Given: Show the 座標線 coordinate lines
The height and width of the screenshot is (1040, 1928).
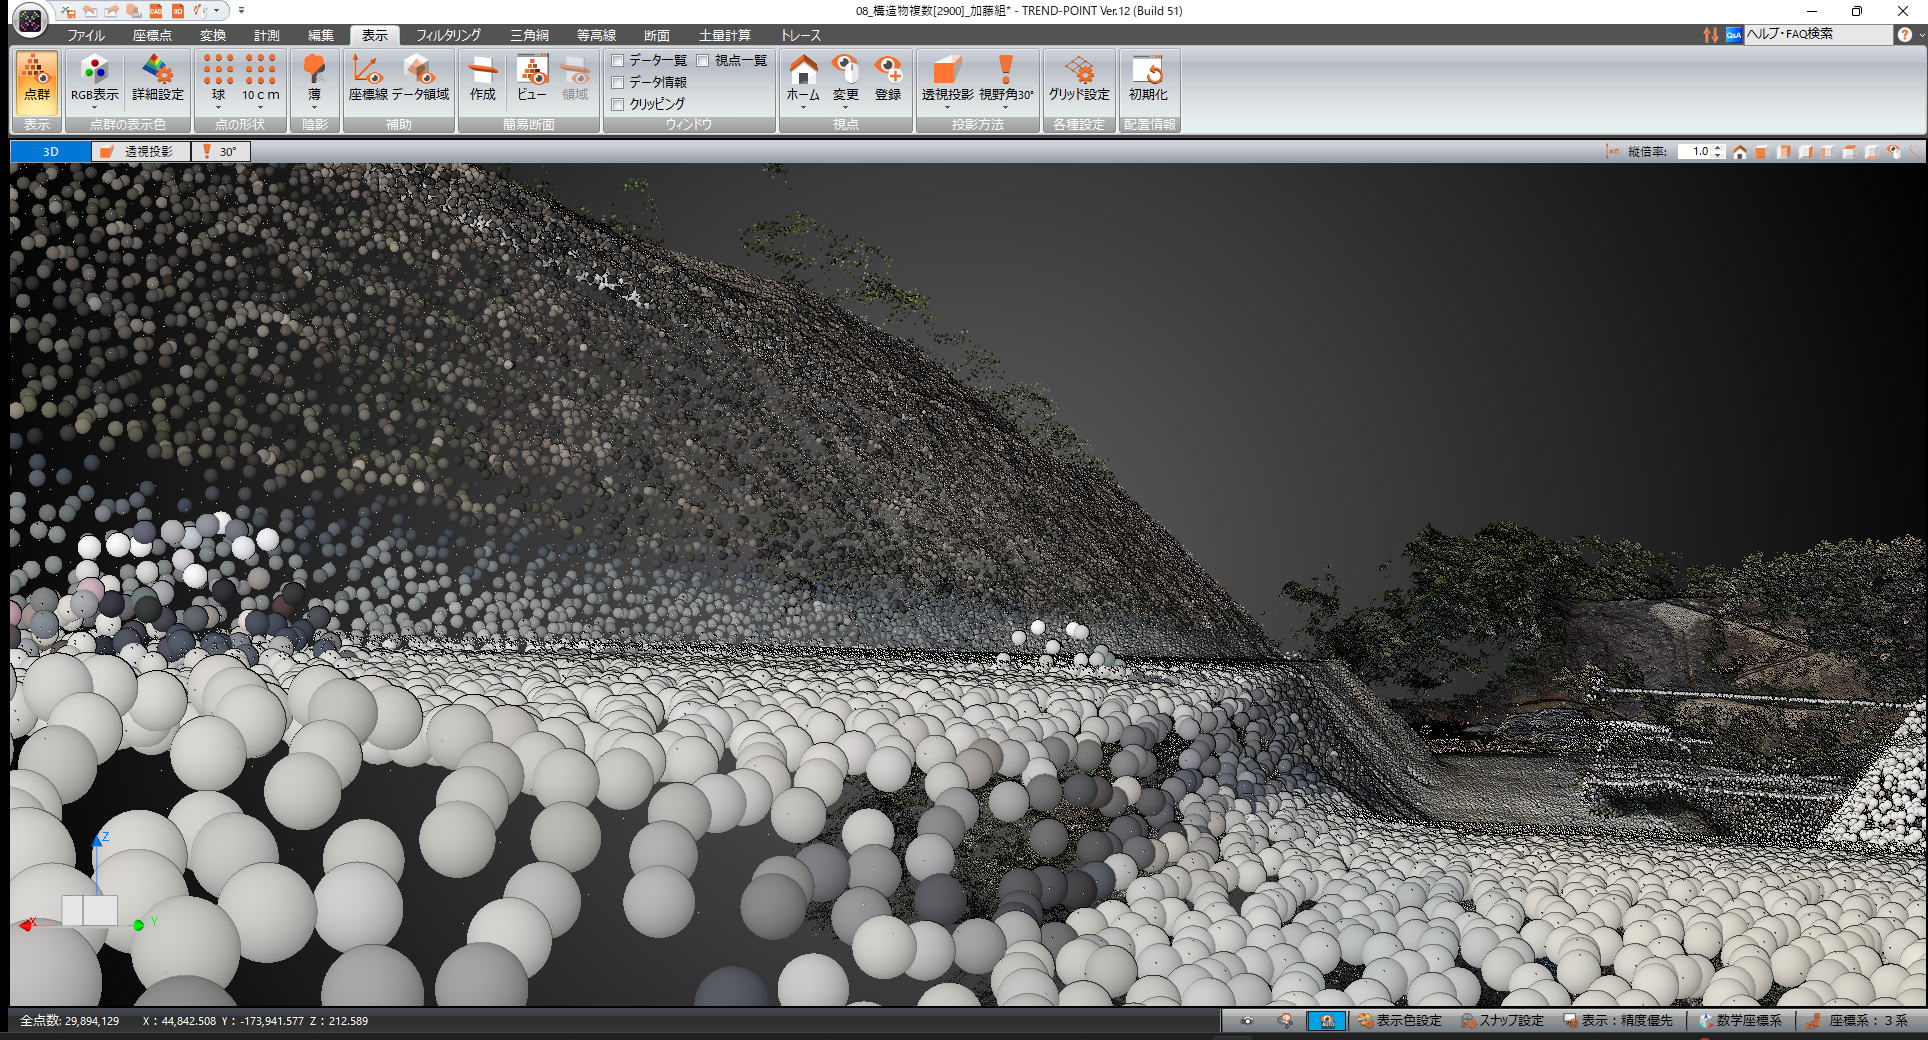Looking at the screenshot, I should tap(368, 80).
